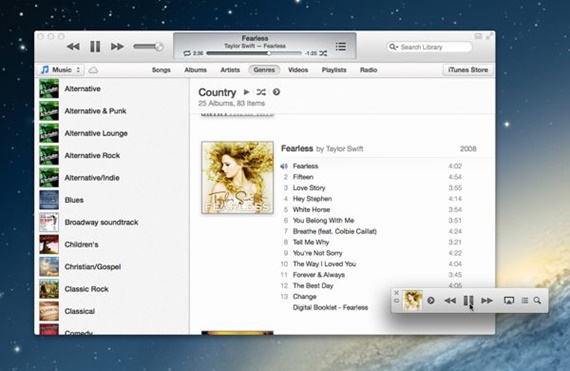Image resolution: width=570 pixels, height=371 pixels.
Task: Open the iTunes Store button
Action: [x=468, y=70]
